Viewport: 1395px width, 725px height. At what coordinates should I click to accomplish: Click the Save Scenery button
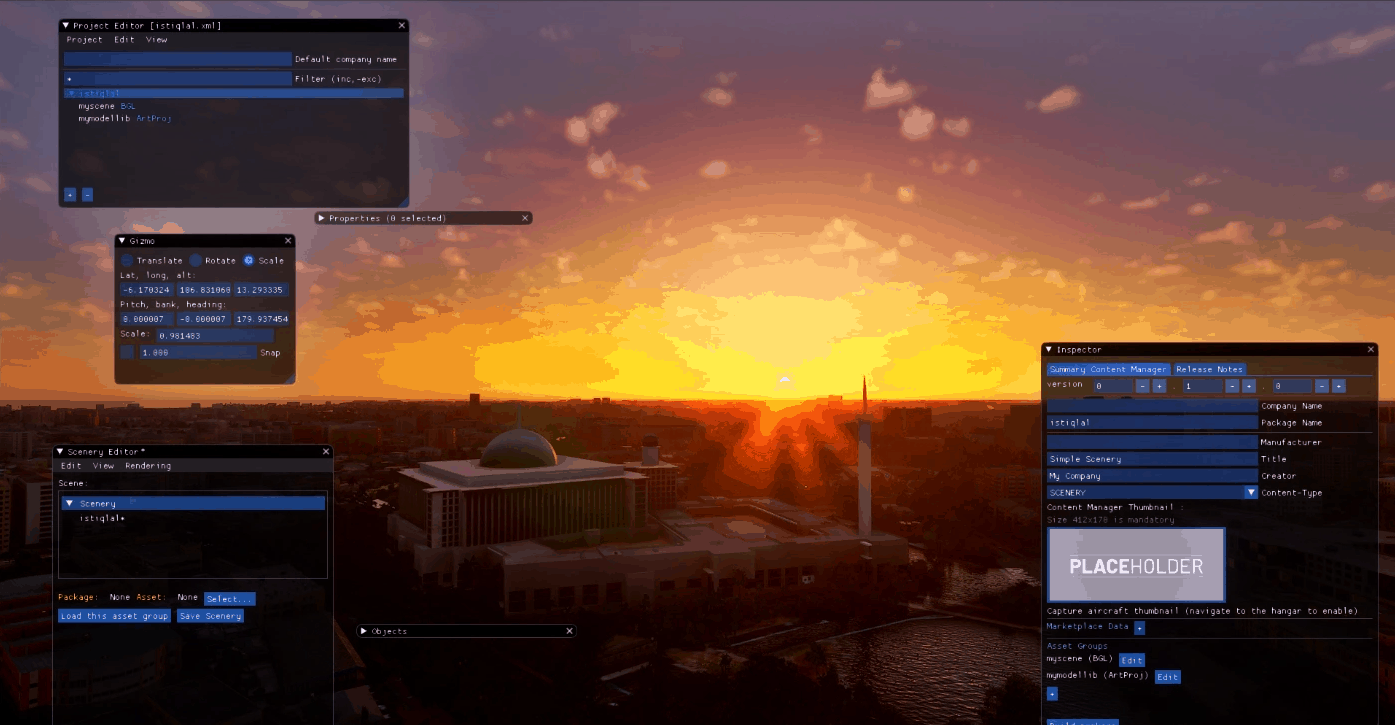tap(210, 616)
